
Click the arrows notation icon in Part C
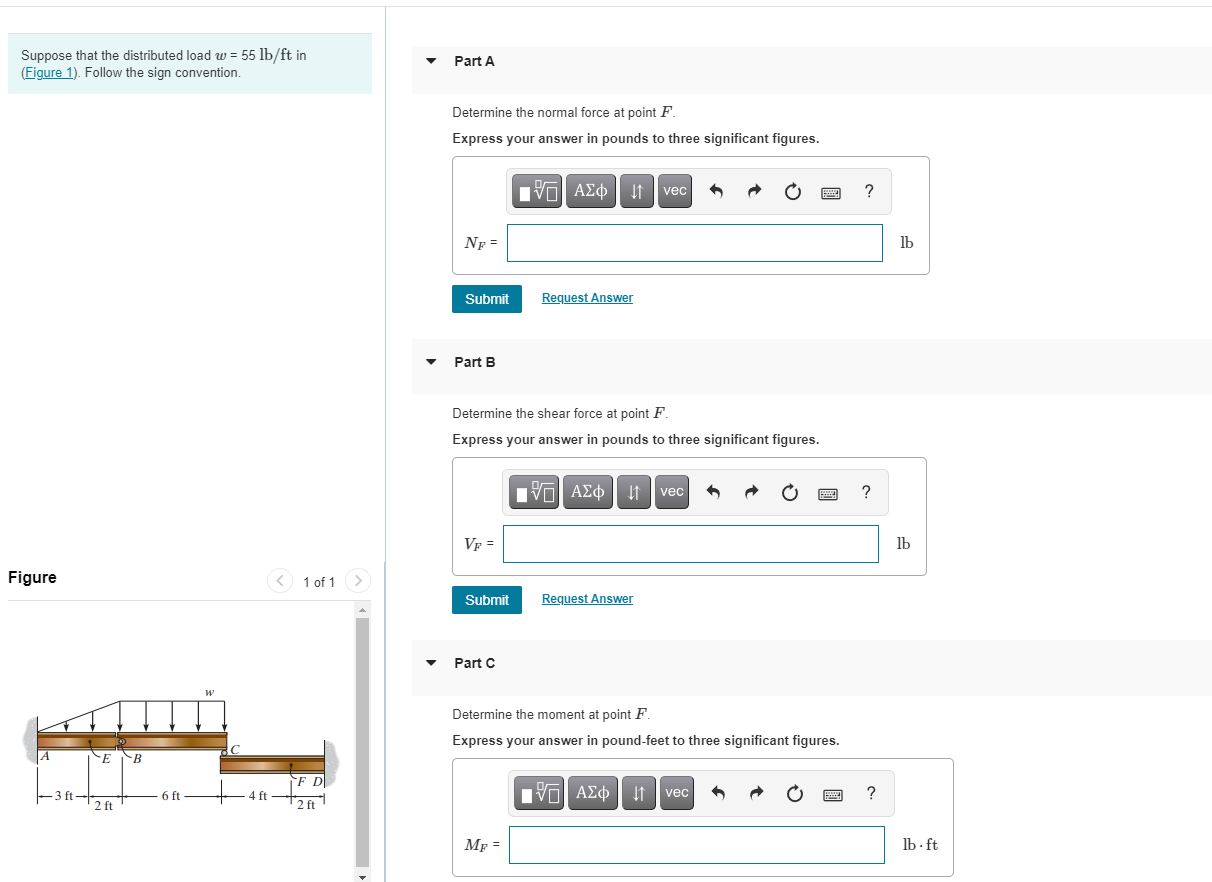pyautogui.click(x=638, y=792)
